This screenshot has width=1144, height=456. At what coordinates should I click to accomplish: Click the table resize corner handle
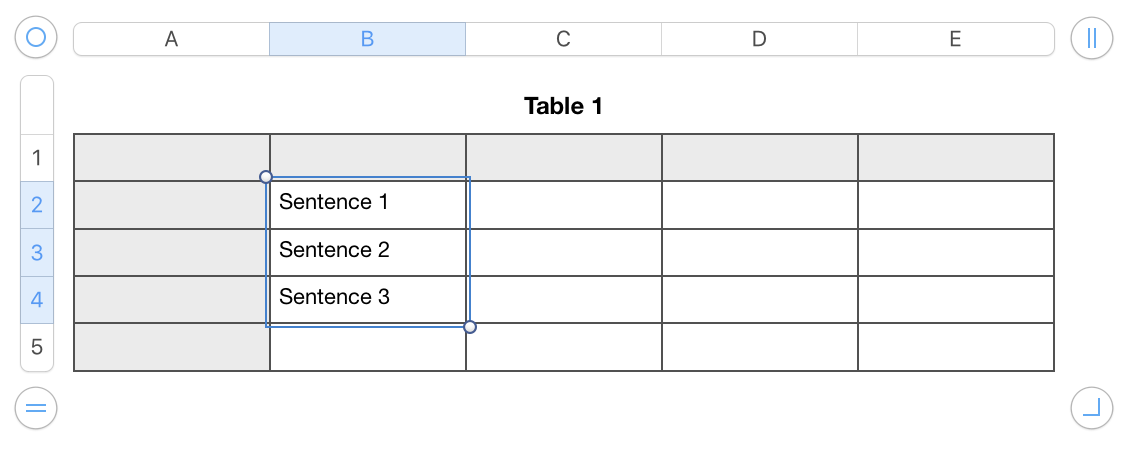click(1091, 408)
